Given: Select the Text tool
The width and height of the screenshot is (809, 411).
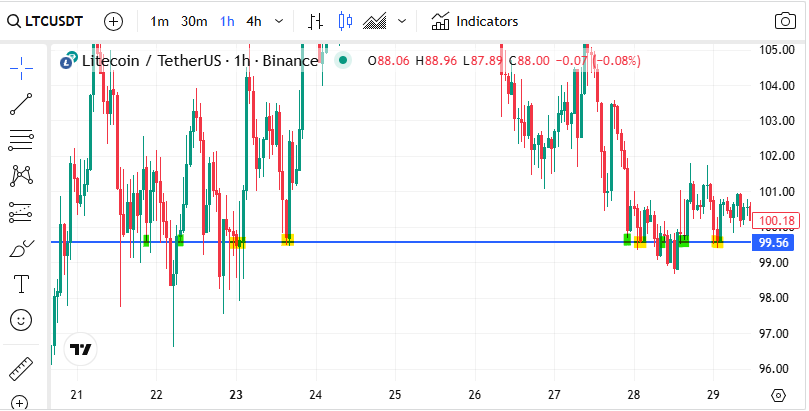Looking at the screenshot, I should coord(21,284).
